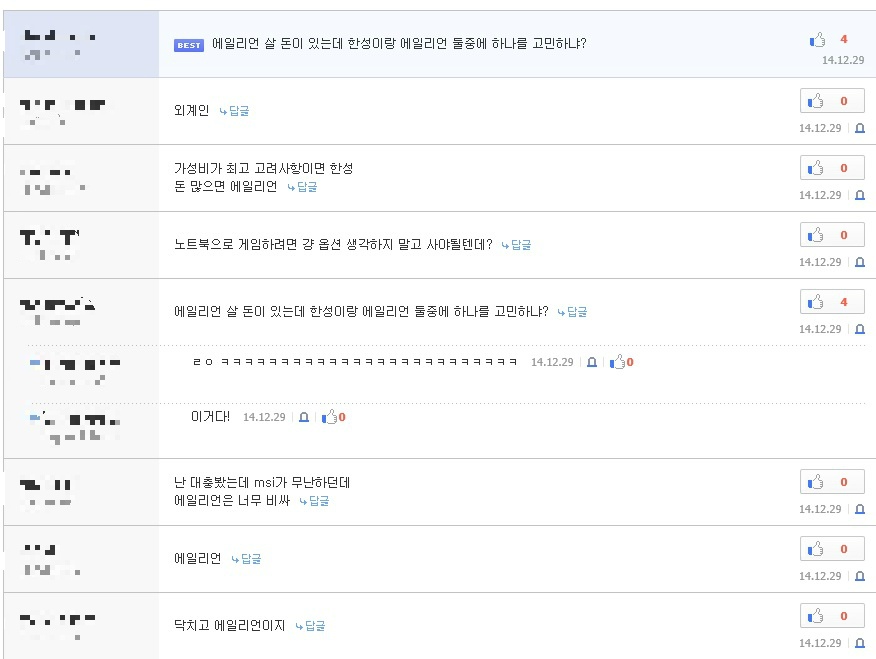The height and width of the screenshot is (659, 876).
Task: Reply to the '에일리언은 너무 비싸' comment
Action: [314, 501]
